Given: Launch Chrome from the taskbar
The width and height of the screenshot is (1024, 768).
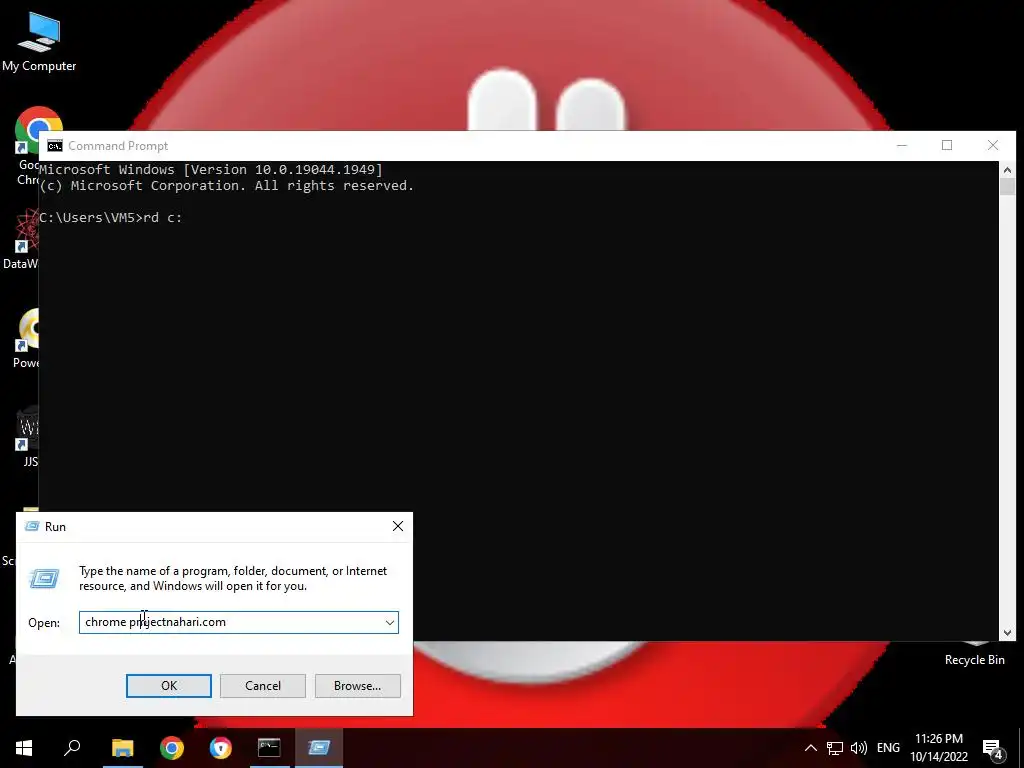Looking at the screenshot, I should 172,748.
